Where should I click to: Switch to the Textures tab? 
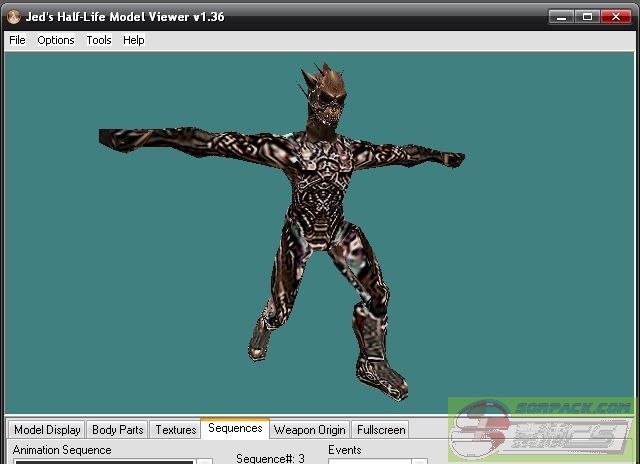(x=176, y=430)
